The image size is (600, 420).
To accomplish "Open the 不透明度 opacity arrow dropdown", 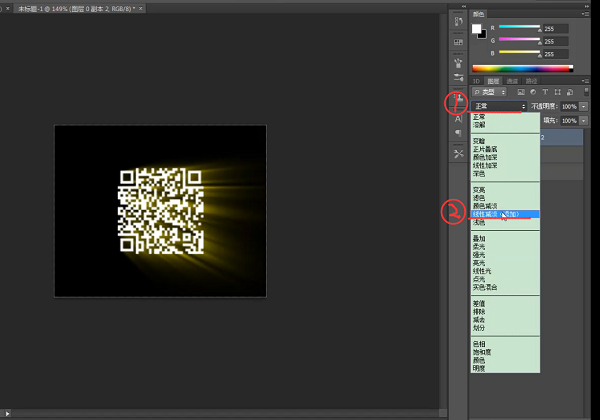I will tap(584, 107).
